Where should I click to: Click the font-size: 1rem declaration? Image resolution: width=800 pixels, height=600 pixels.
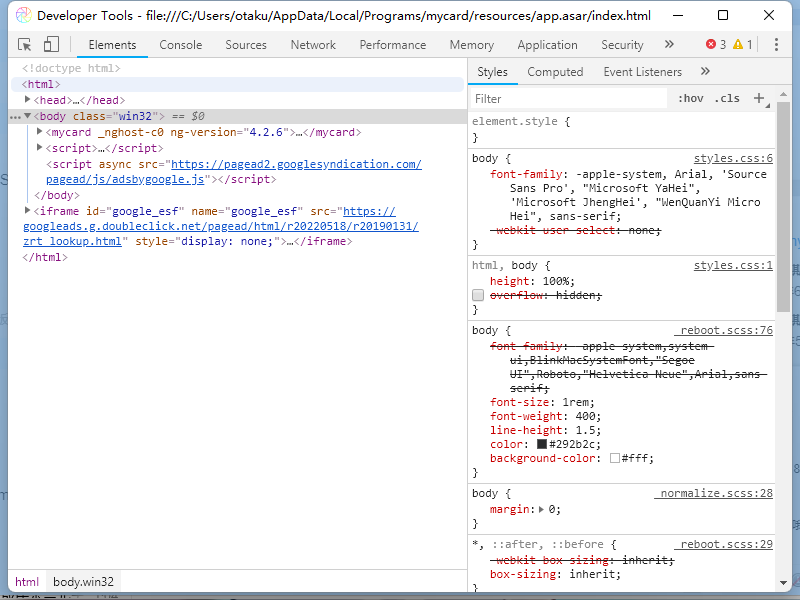coord(542,402)
